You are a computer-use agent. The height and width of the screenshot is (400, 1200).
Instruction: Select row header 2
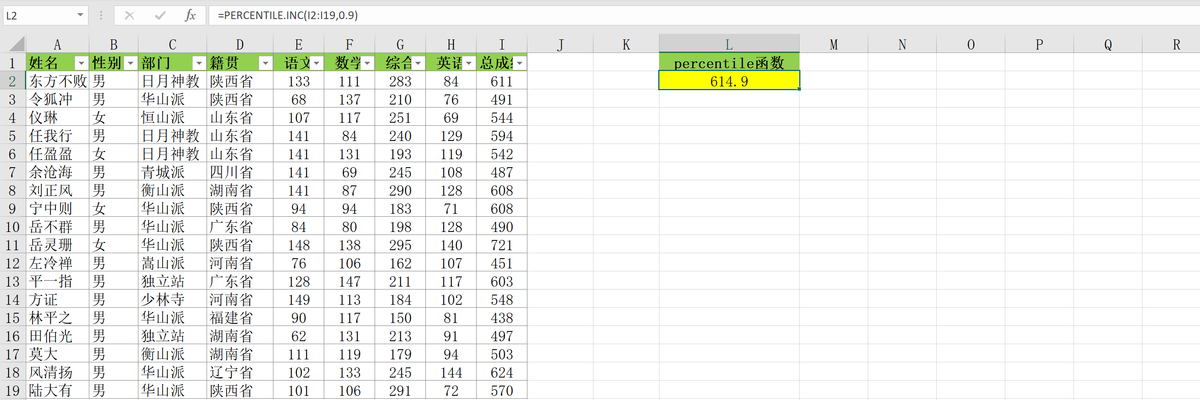click(x=12, y=81)
